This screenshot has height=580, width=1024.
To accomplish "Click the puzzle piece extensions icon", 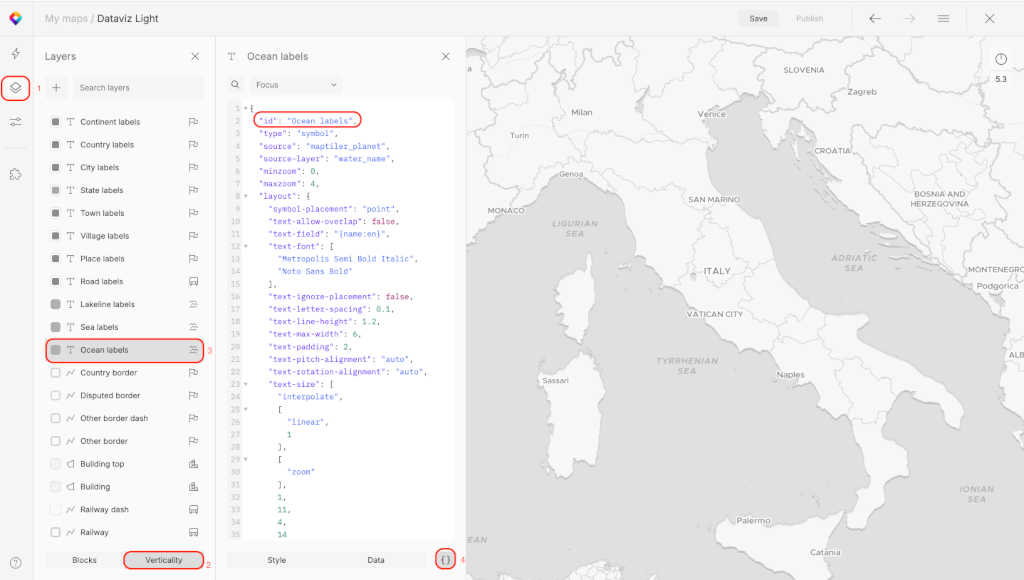I will tap(16, 174).
